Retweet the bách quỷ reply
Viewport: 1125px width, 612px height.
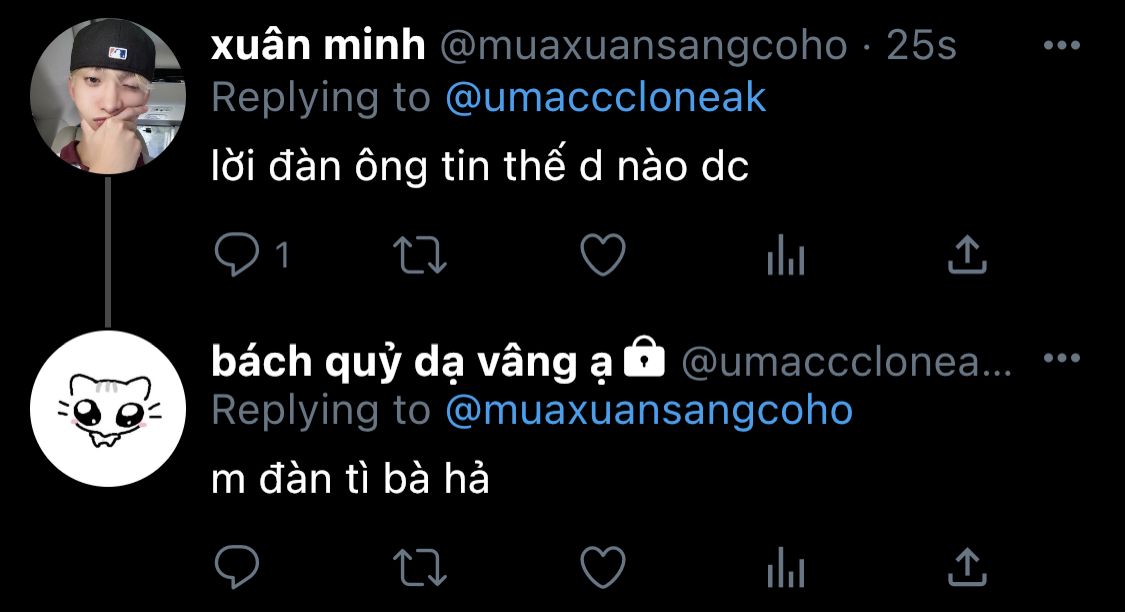(x=420, y=568)
